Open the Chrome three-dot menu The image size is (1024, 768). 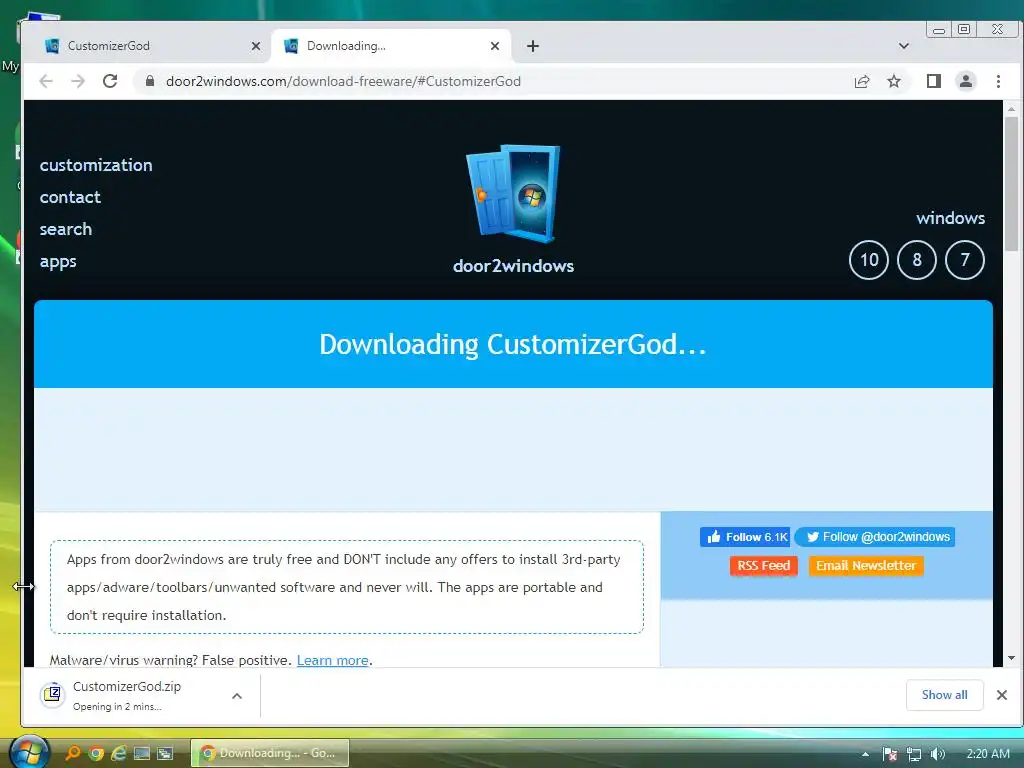[998, 81]
